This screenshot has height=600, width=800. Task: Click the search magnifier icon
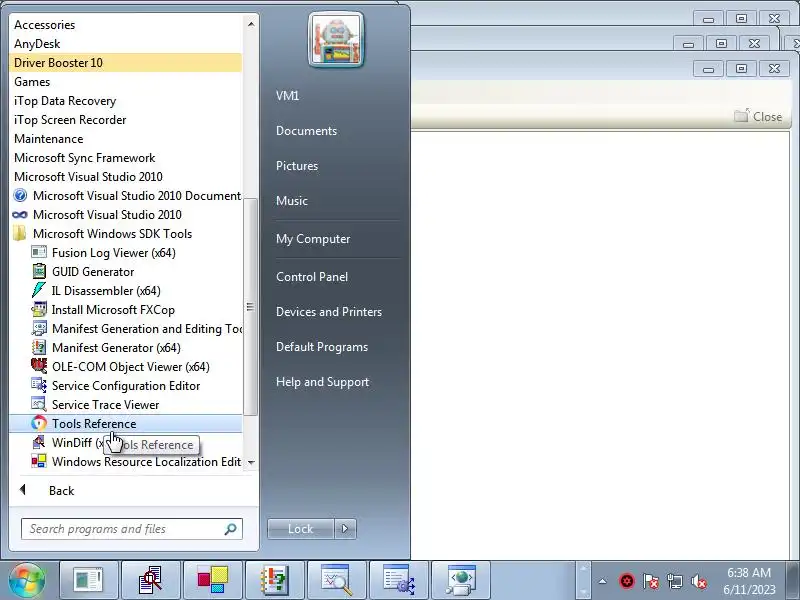(230, 529)
